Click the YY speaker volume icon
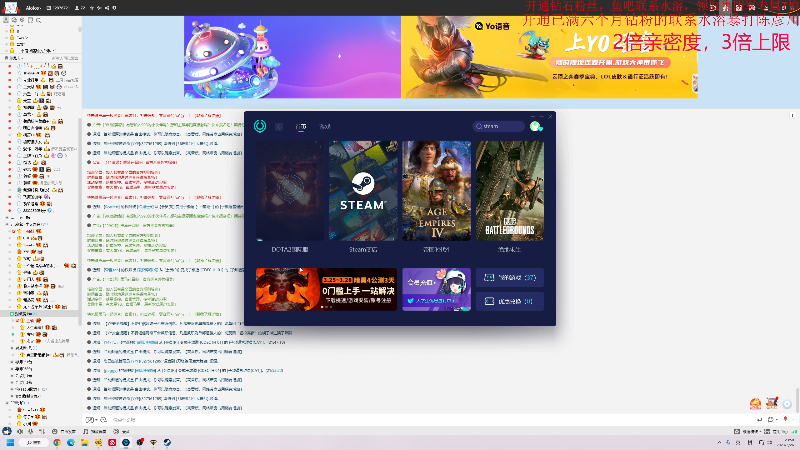This screenshot has width=800, height=450. tap(20, 432)
